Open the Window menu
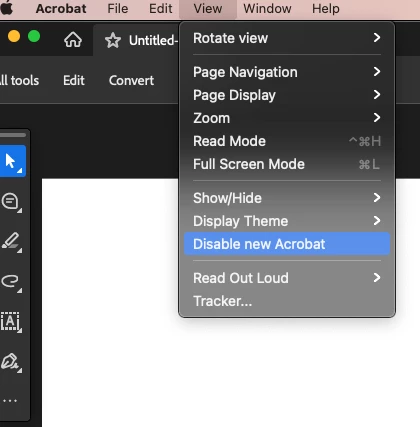This screenshot has width=420, height=427. [x=267, y=9]
